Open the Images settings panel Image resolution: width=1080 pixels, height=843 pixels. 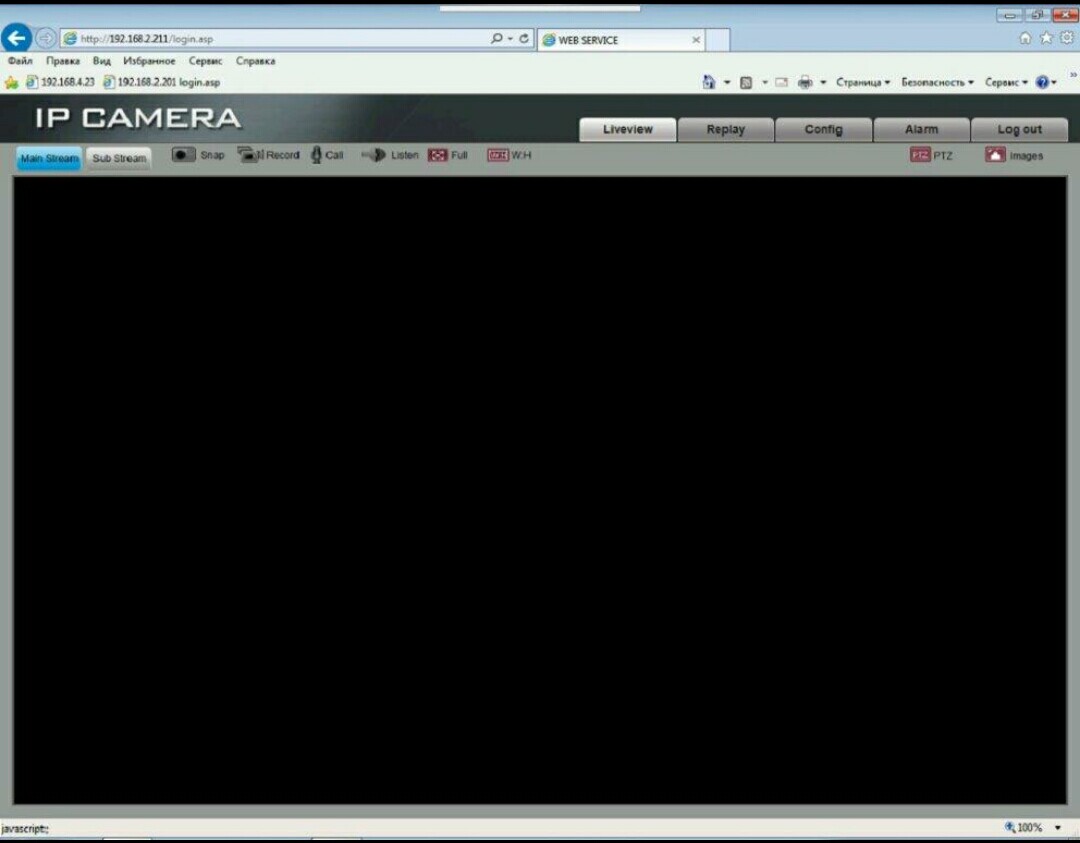pyautogui.click(x=995, y=155)
